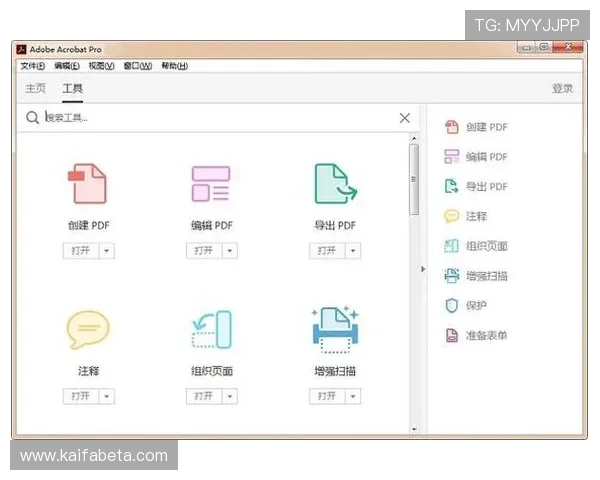600x480 pixels.
Task: Click the 导出 PDF large tool icon
Action: (335, 183)
